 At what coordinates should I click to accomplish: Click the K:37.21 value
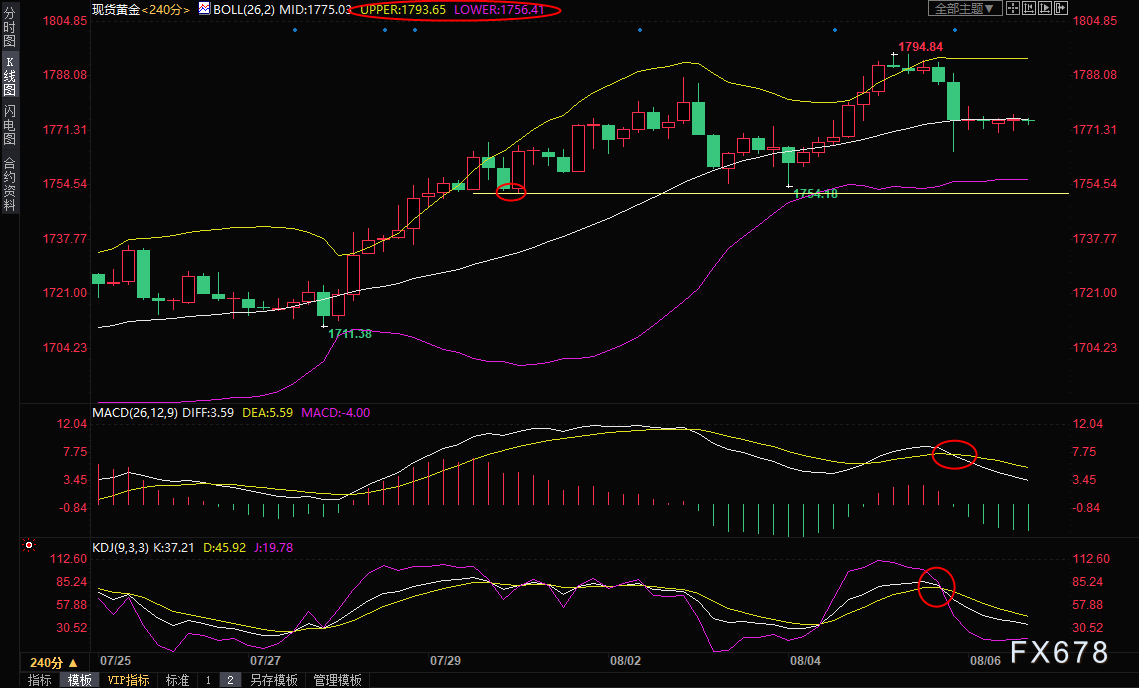[173, 548]
